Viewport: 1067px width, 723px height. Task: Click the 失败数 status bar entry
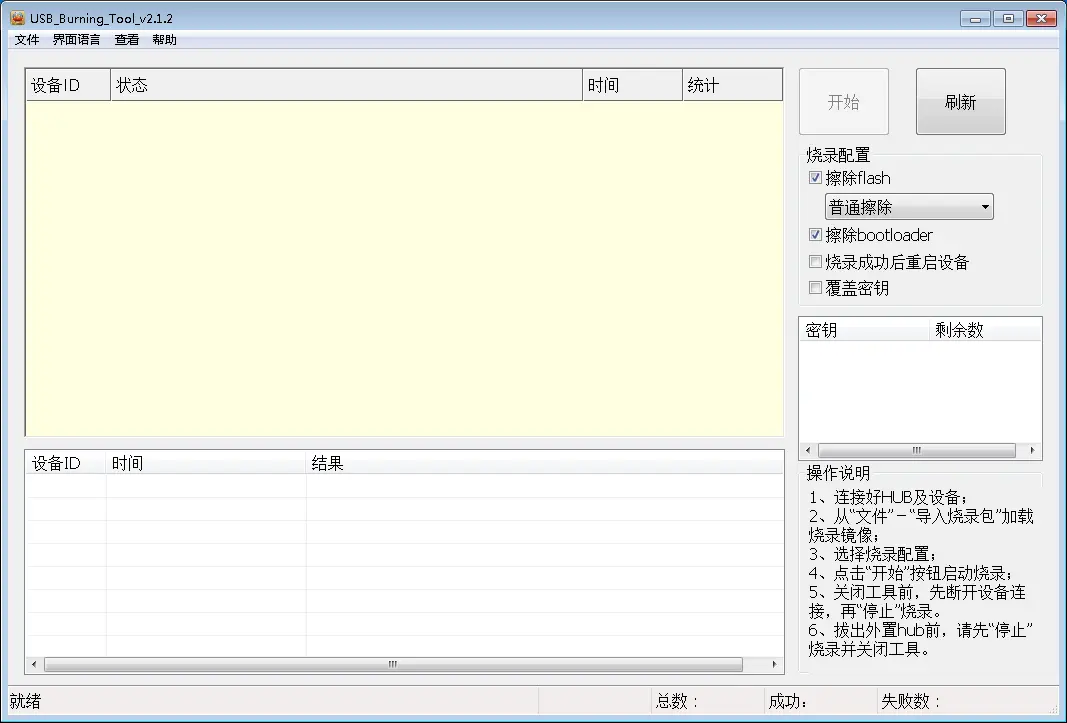click(x=910, y=701)
